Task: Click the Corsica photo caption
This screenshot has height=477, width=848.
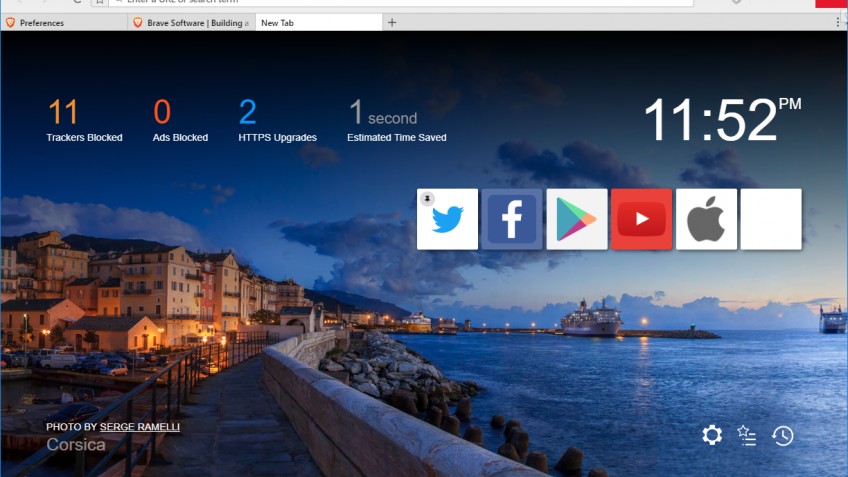Action: [x=76, y=445]
